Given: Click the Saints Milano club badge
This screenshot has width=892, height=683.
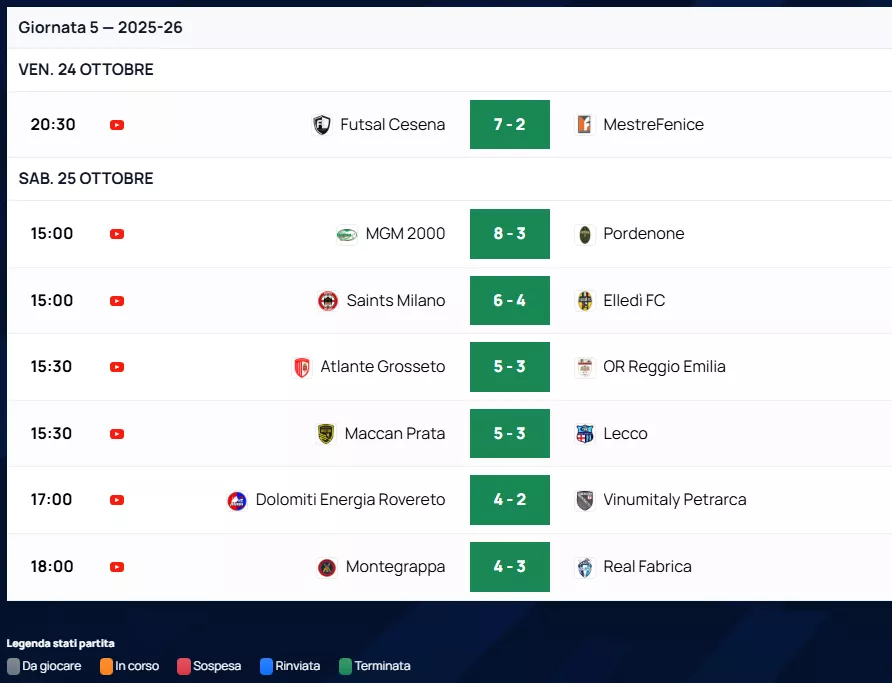Looking at the screenshot, I should point(328,301).
